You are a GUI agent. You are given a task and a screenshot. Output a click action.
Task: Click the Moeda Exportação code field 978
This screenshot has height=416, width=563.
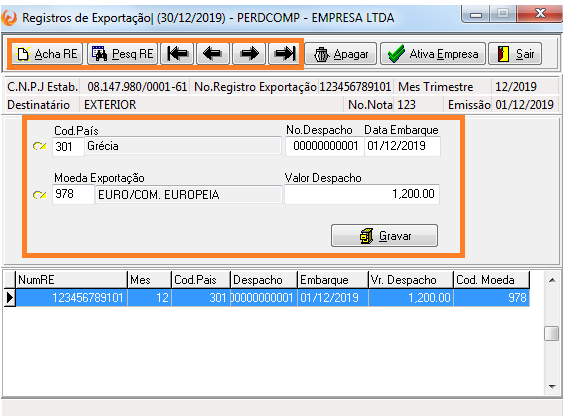point(73,195)
